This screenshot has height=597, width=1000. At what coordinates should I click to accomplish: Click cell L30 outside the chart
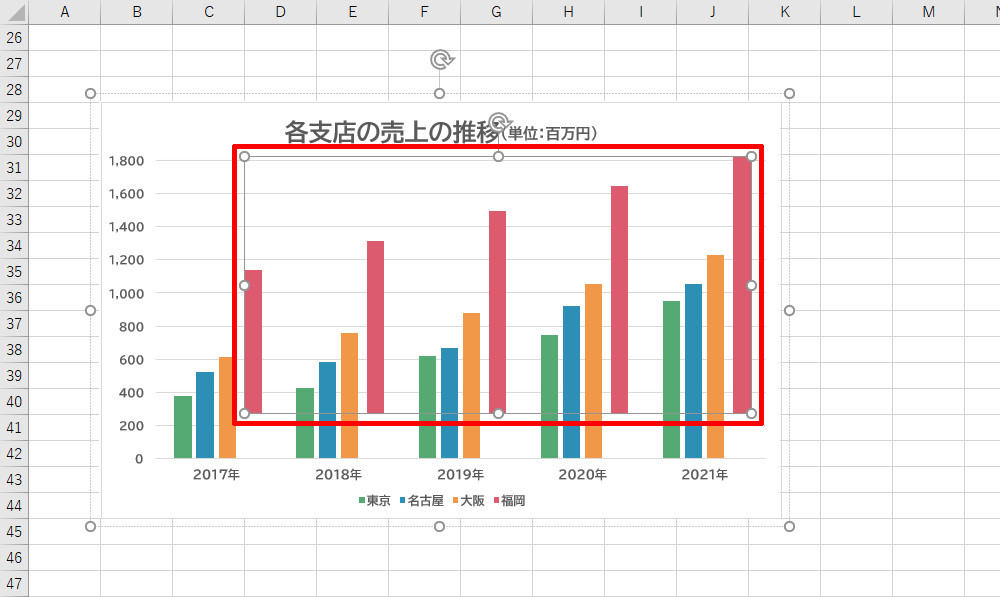[857, 142]
